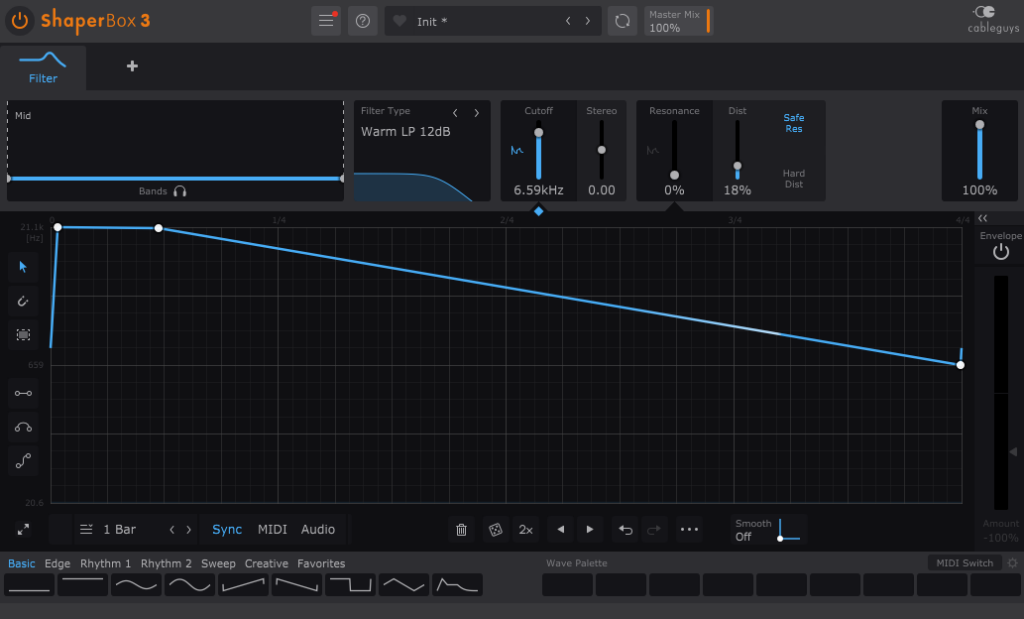Open the hamburger main menu
This screenshot has height=619, width=1024.
point(326,21)
